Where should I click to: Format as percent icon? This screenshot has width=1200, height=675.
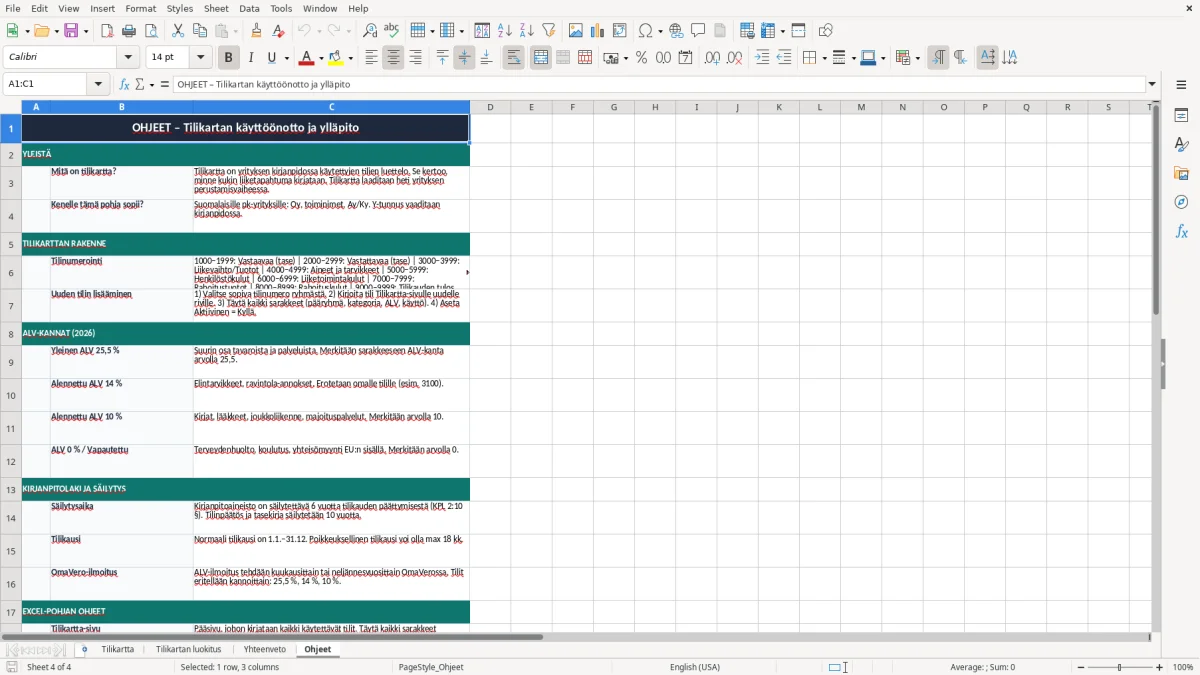pyautogui.click(x=642, y=58)
